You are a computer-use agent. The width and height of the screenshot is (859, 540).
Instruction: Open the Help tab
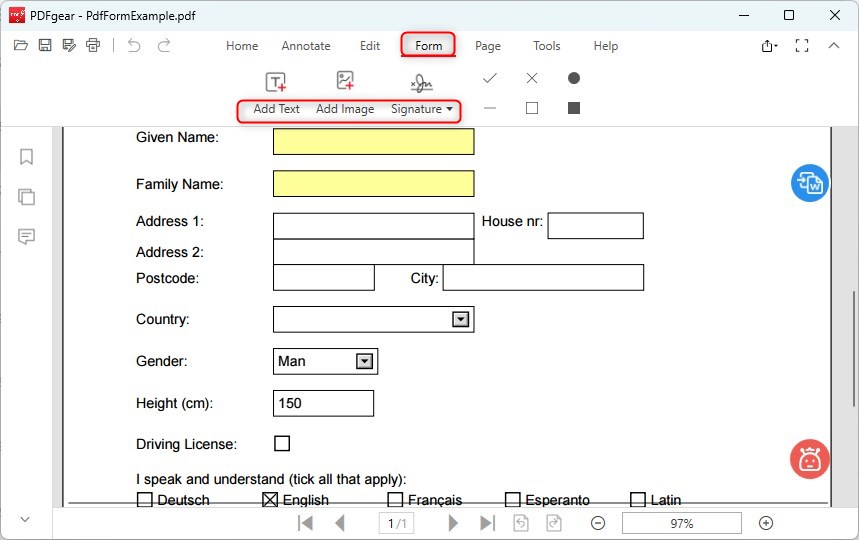click(x=605, y=46)
